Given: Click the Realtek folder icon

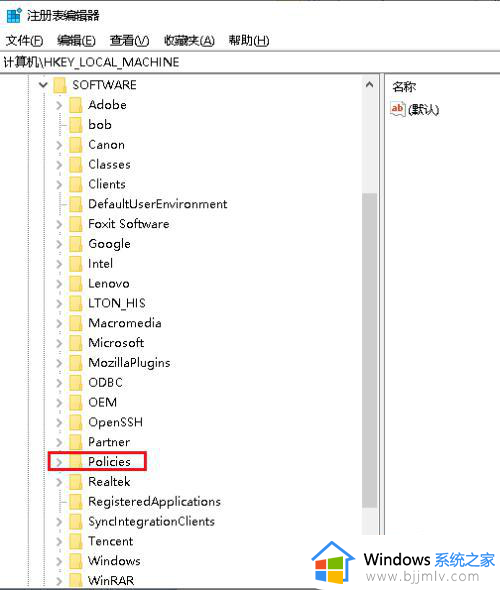Looking at the screenshot, I should [76, 482].
